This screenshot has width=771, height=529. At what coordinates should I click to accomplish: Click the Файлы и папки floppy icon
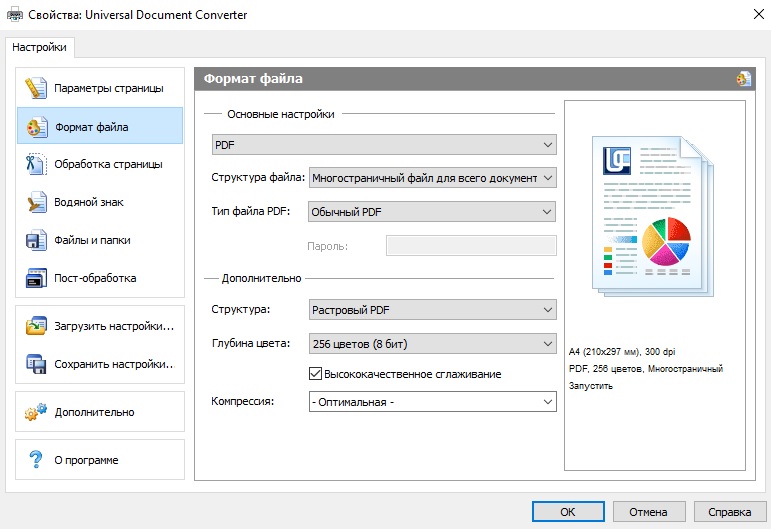37,240
